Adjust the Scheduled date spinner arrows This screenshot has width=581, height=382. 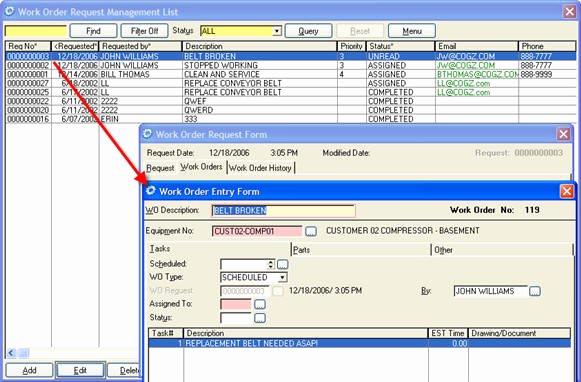point(271,264)
